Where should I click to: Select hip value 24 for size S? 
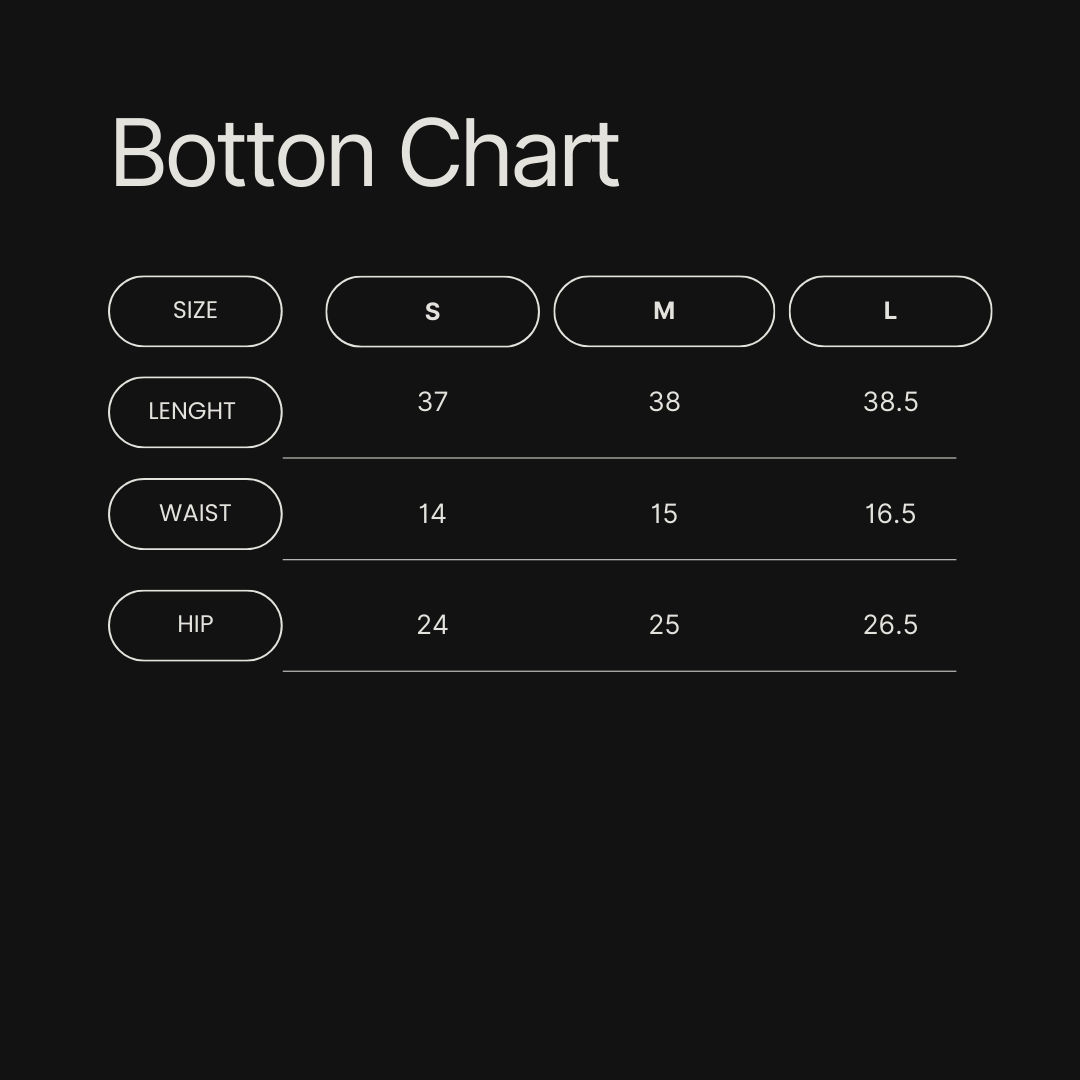(432, 625)
